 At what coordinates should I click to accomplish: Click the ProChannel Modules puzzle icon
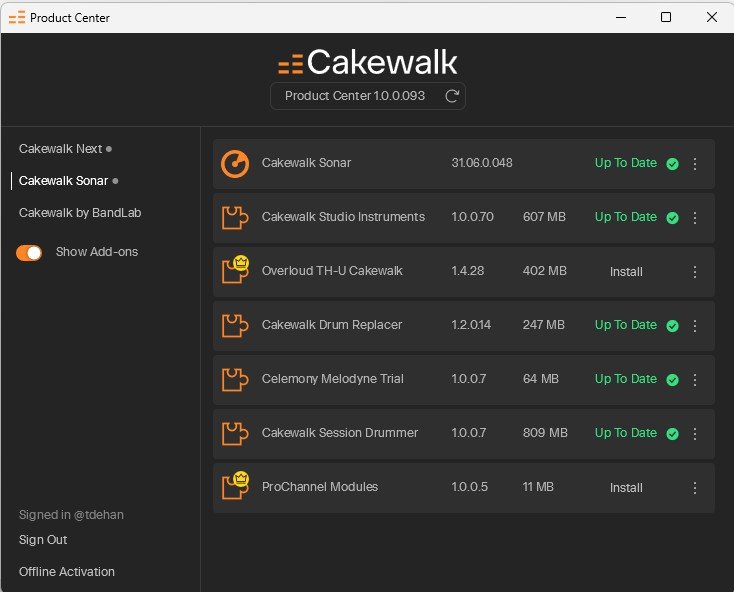(235, 486)
